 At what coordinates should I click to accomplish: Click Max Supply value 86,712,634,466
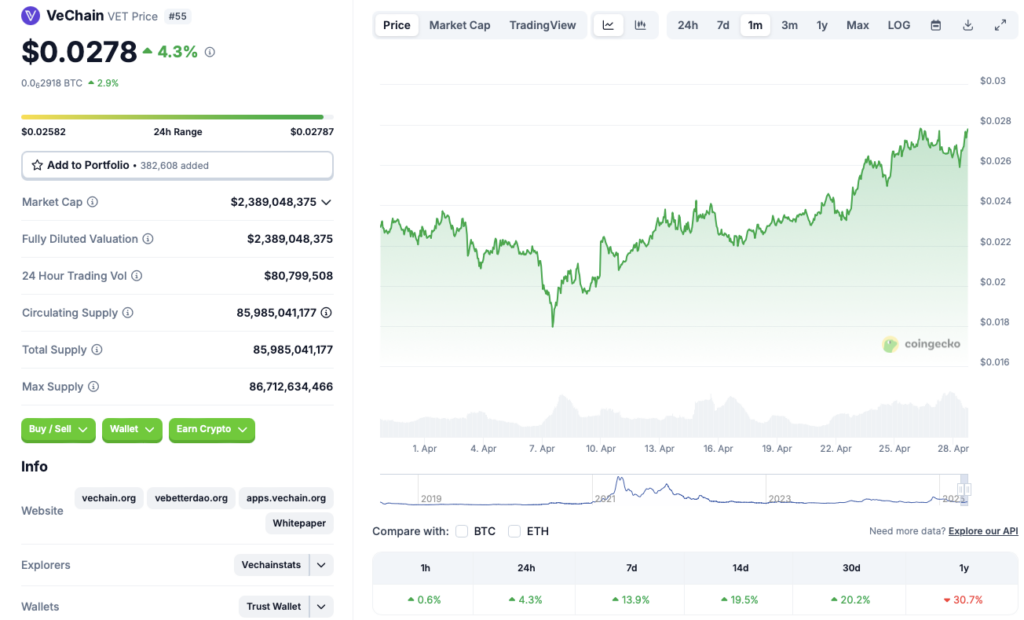click(291, 387)
